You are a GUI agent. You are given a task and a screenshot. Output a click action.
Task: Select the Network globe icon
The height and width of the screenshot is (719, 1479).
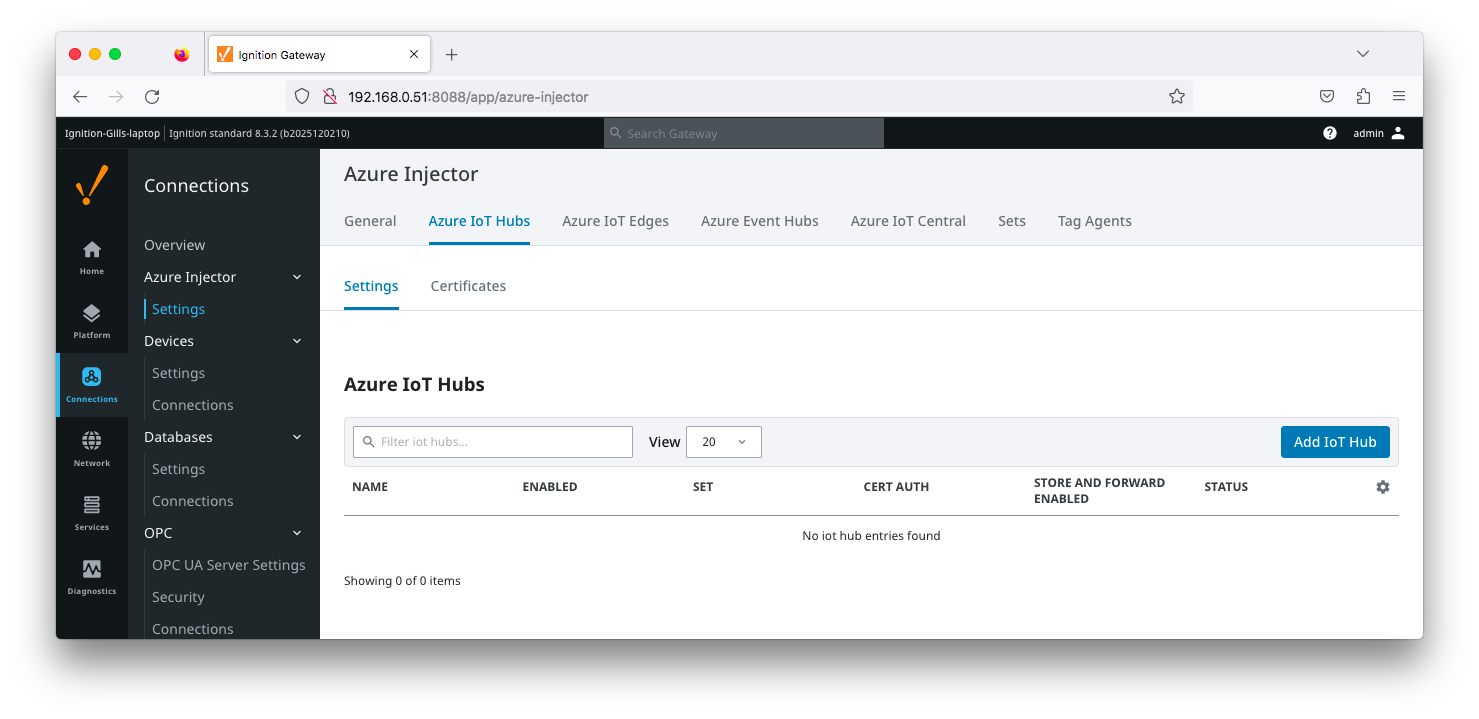[x=91, y=447]
